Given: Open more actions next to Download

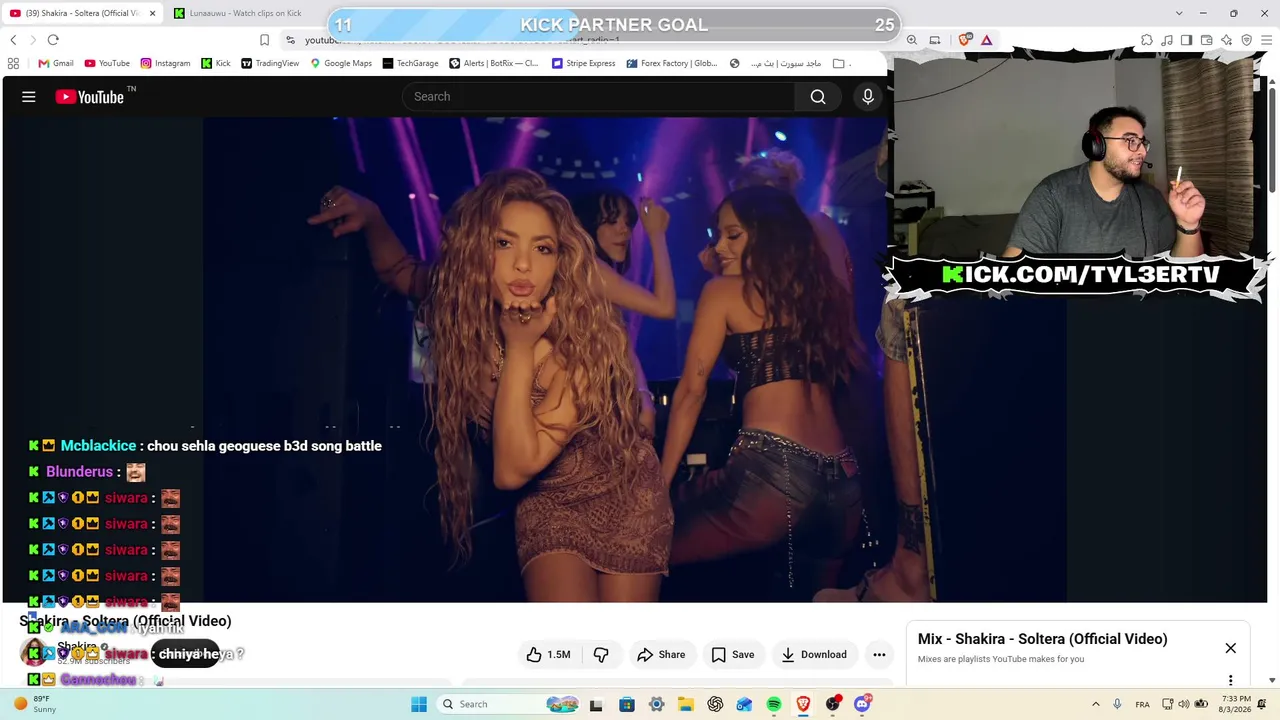Looking at the screenshot, I should tap(879, 655).
